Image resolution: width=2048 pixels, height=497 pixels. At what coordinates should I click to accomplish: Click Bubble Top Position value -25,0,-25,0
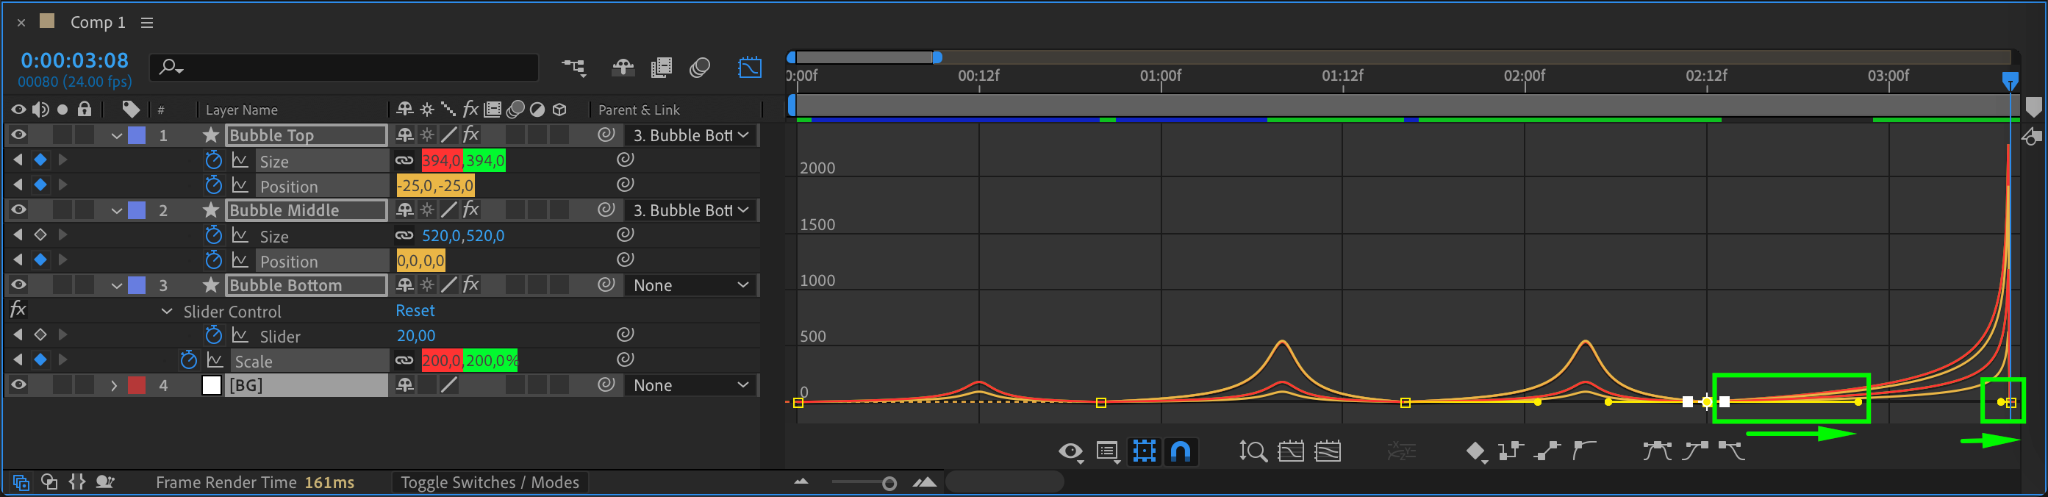point(436,186)
